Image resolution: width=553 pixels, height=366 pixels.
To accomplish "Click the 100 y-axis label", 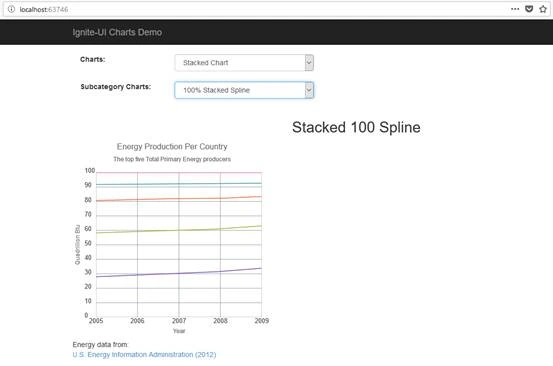I will click(90, 171).
